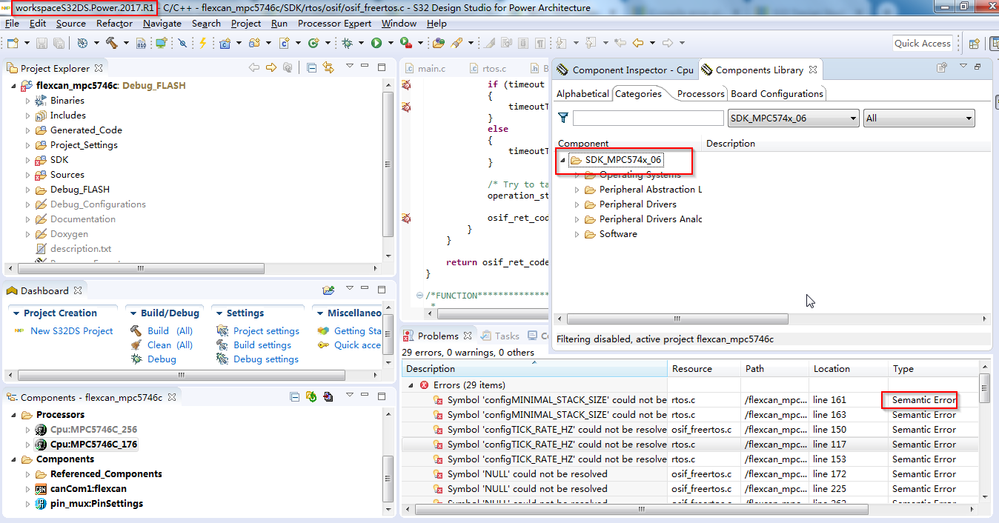Click the New S32DS Project link
This screenshot has height=523, width=999.
(71, 331)
